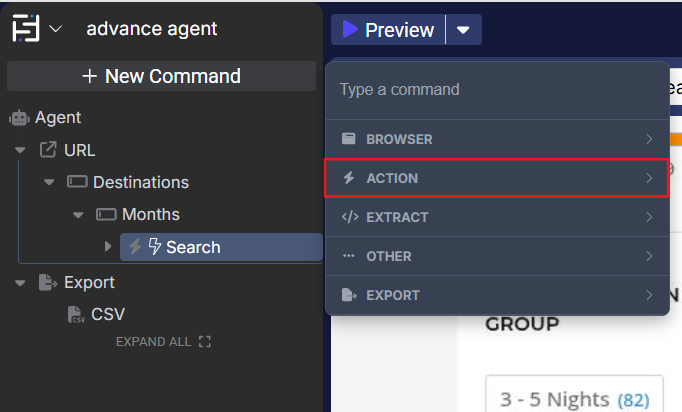Click the New Command button

[161, 76]
